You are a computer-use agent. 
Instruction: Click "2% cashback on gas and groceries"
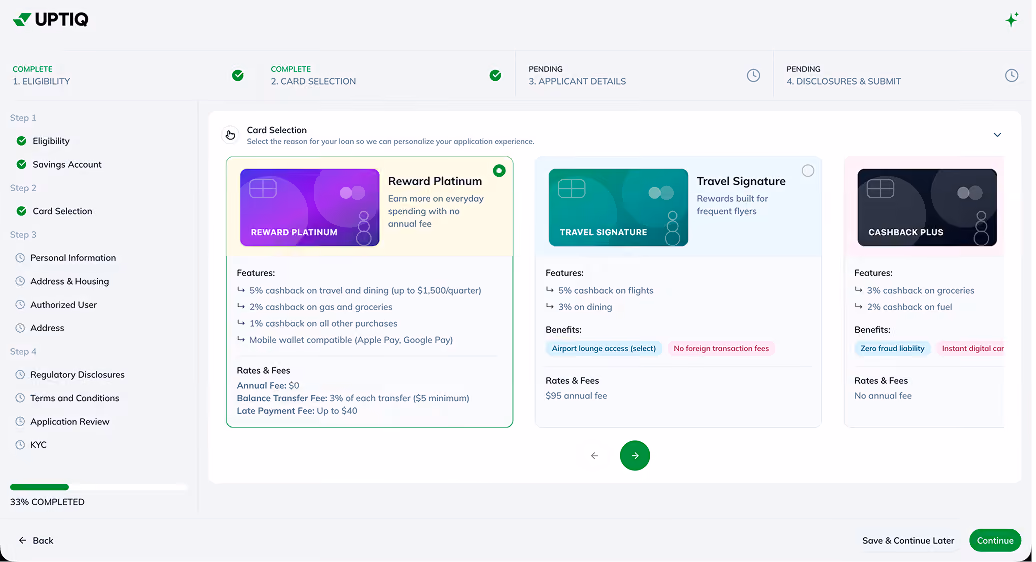coord(320,307)
